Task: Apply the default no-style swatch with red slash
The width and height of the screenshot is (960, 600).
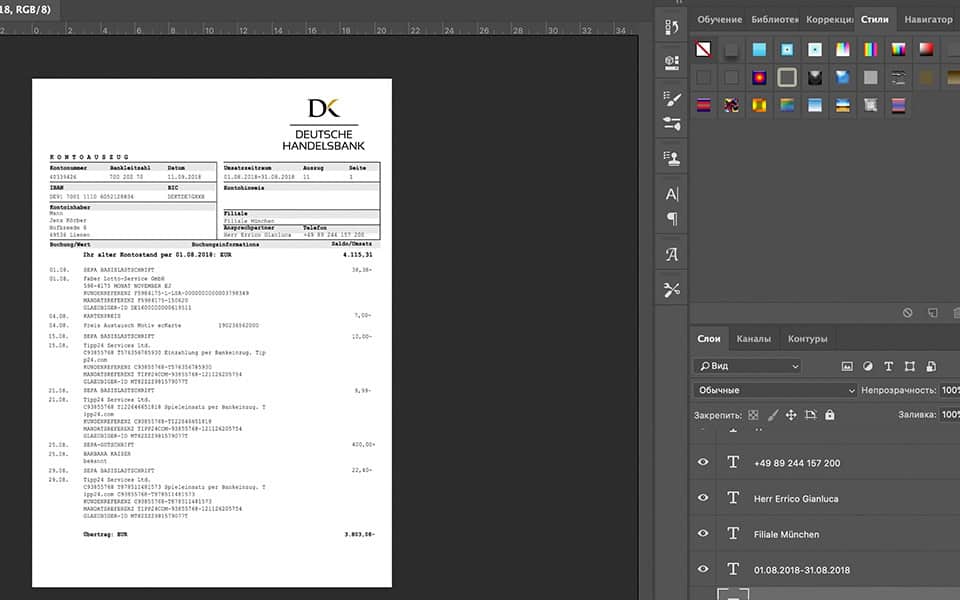Action: pos(703,49)
